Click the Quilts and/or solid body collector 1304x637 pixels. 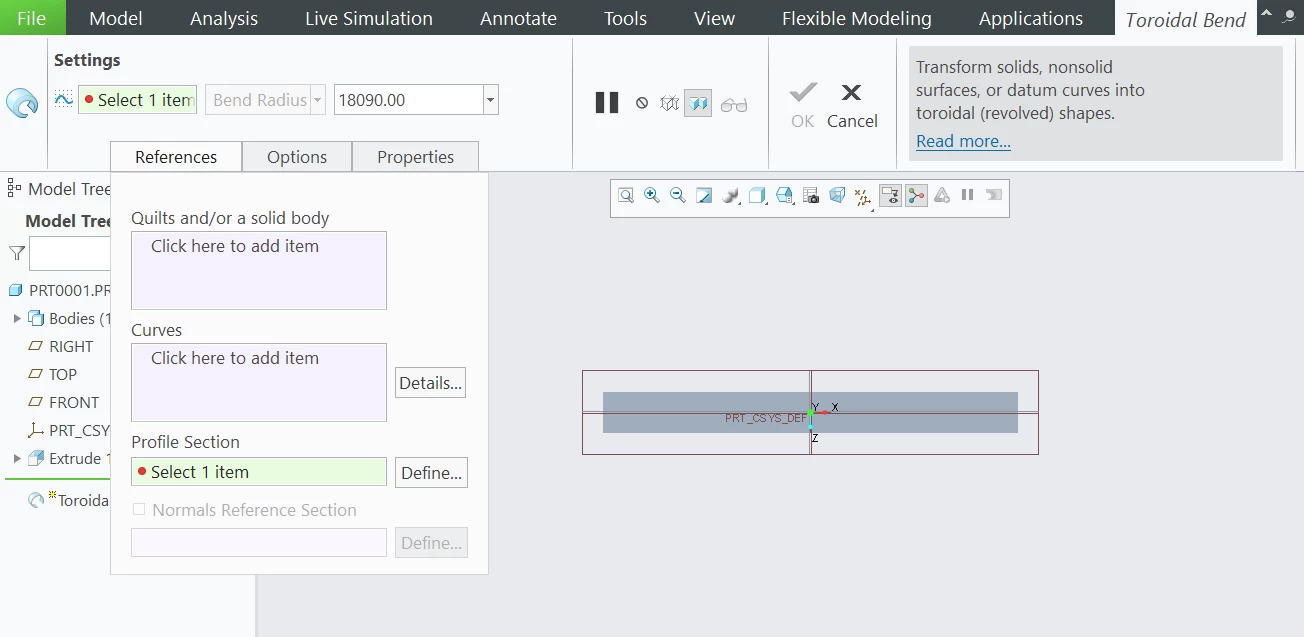coord(259,270)
